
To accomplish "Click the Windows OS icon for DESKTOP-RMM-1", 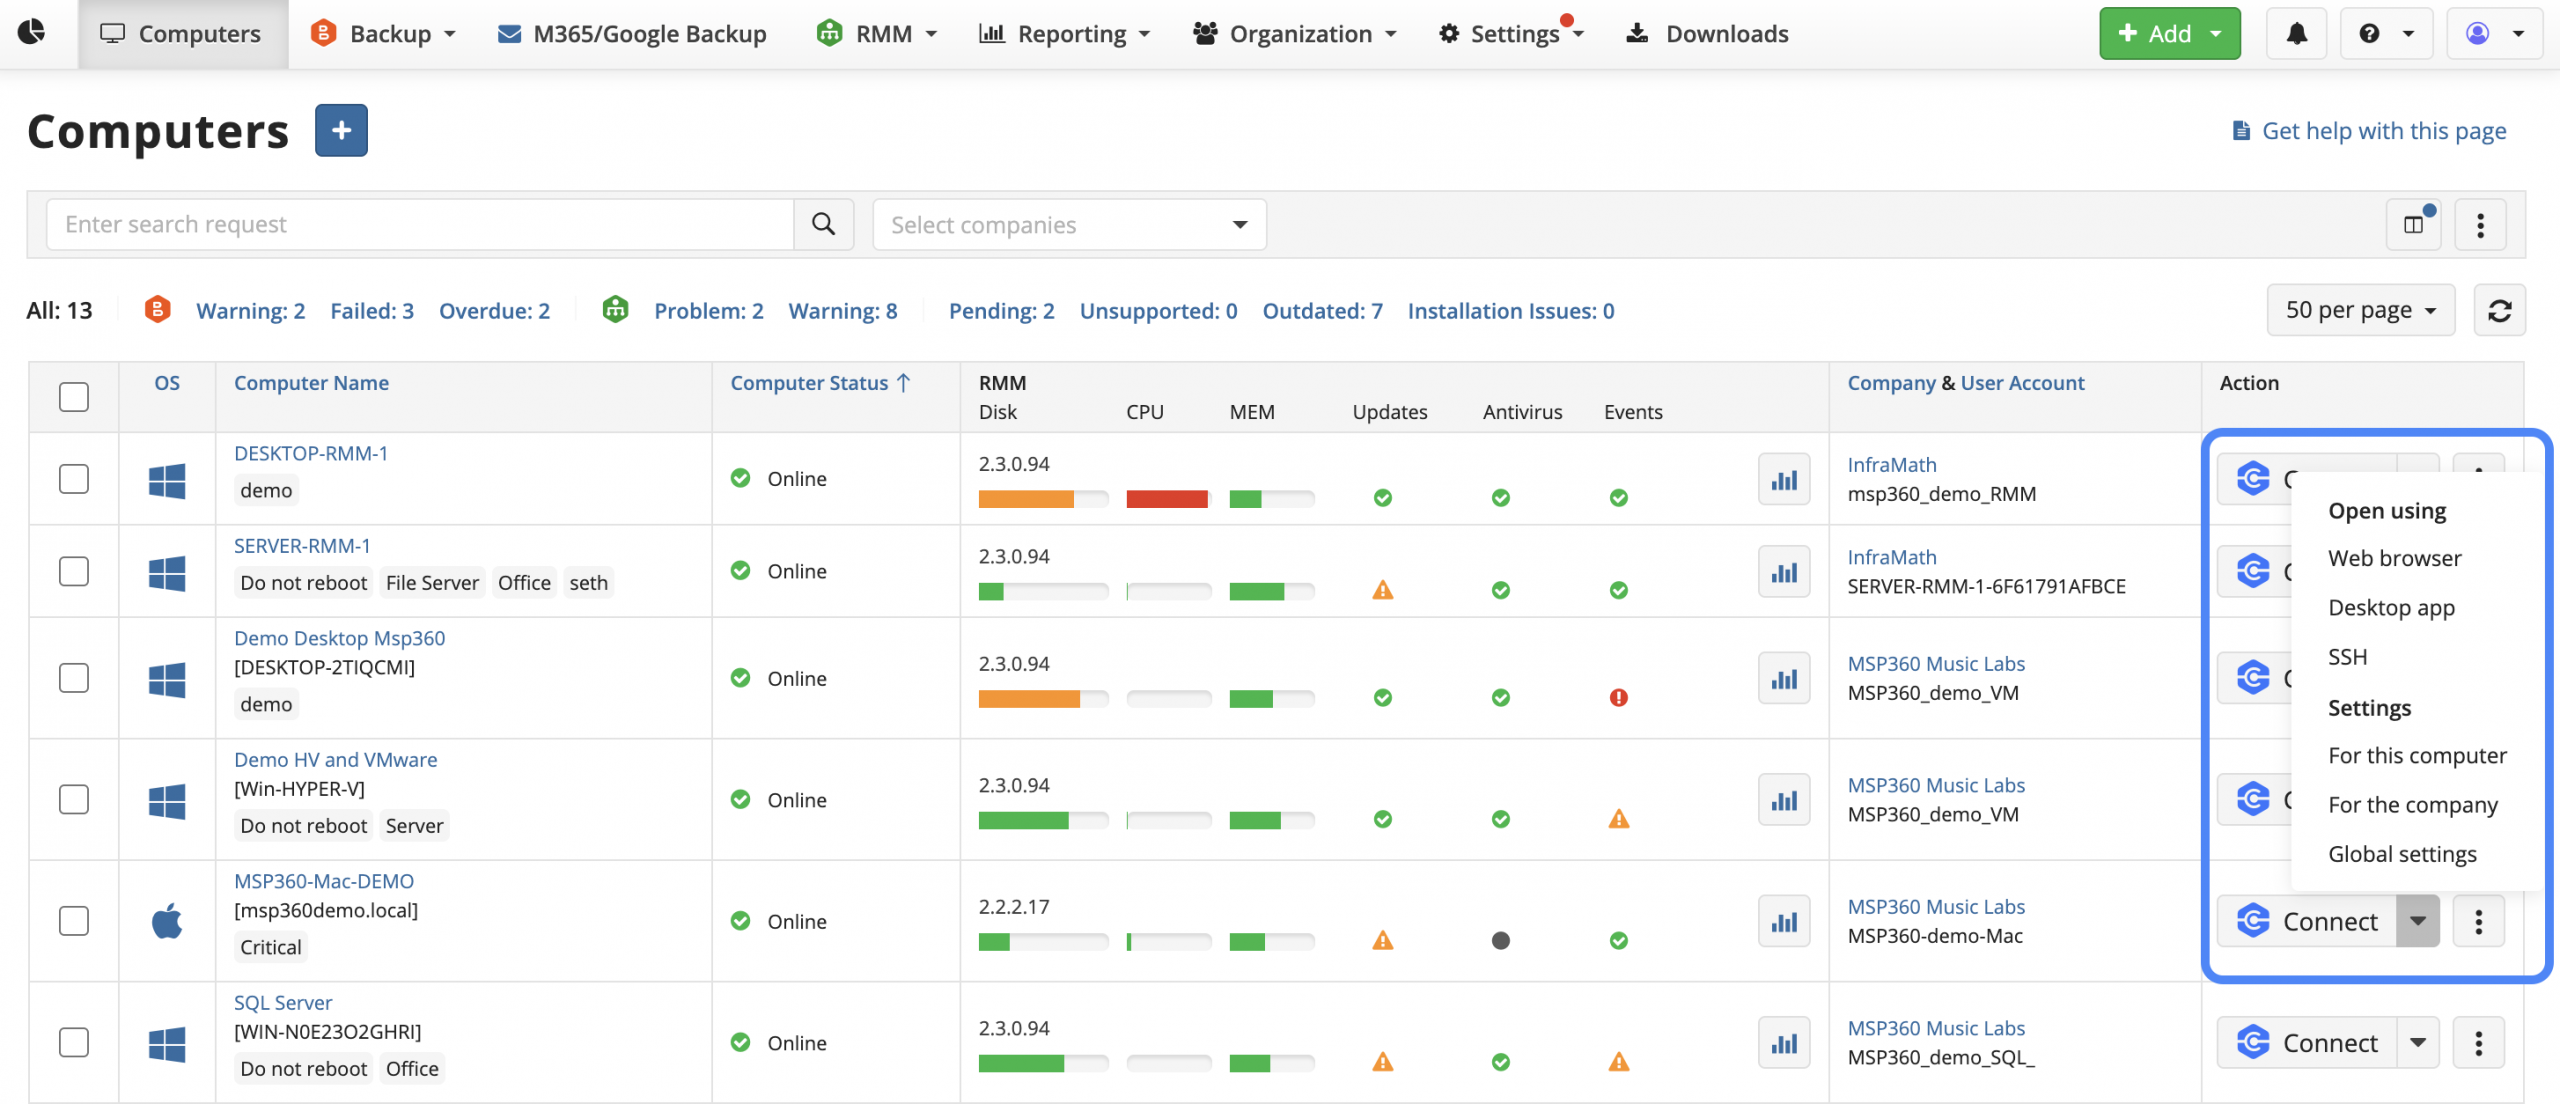I will (x=167, y=481).
